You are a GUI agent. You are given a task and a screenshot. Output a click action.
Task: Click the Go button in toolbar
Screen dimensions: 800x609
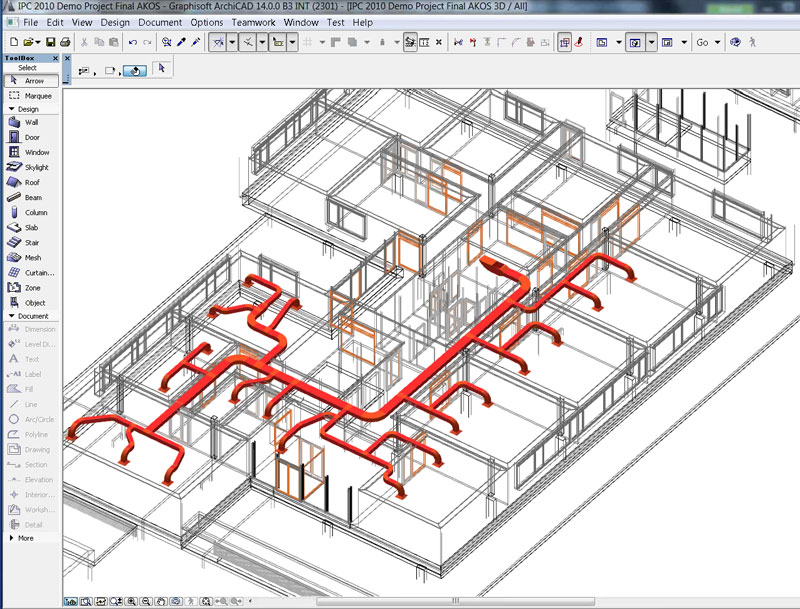click(x=702, y=42)
